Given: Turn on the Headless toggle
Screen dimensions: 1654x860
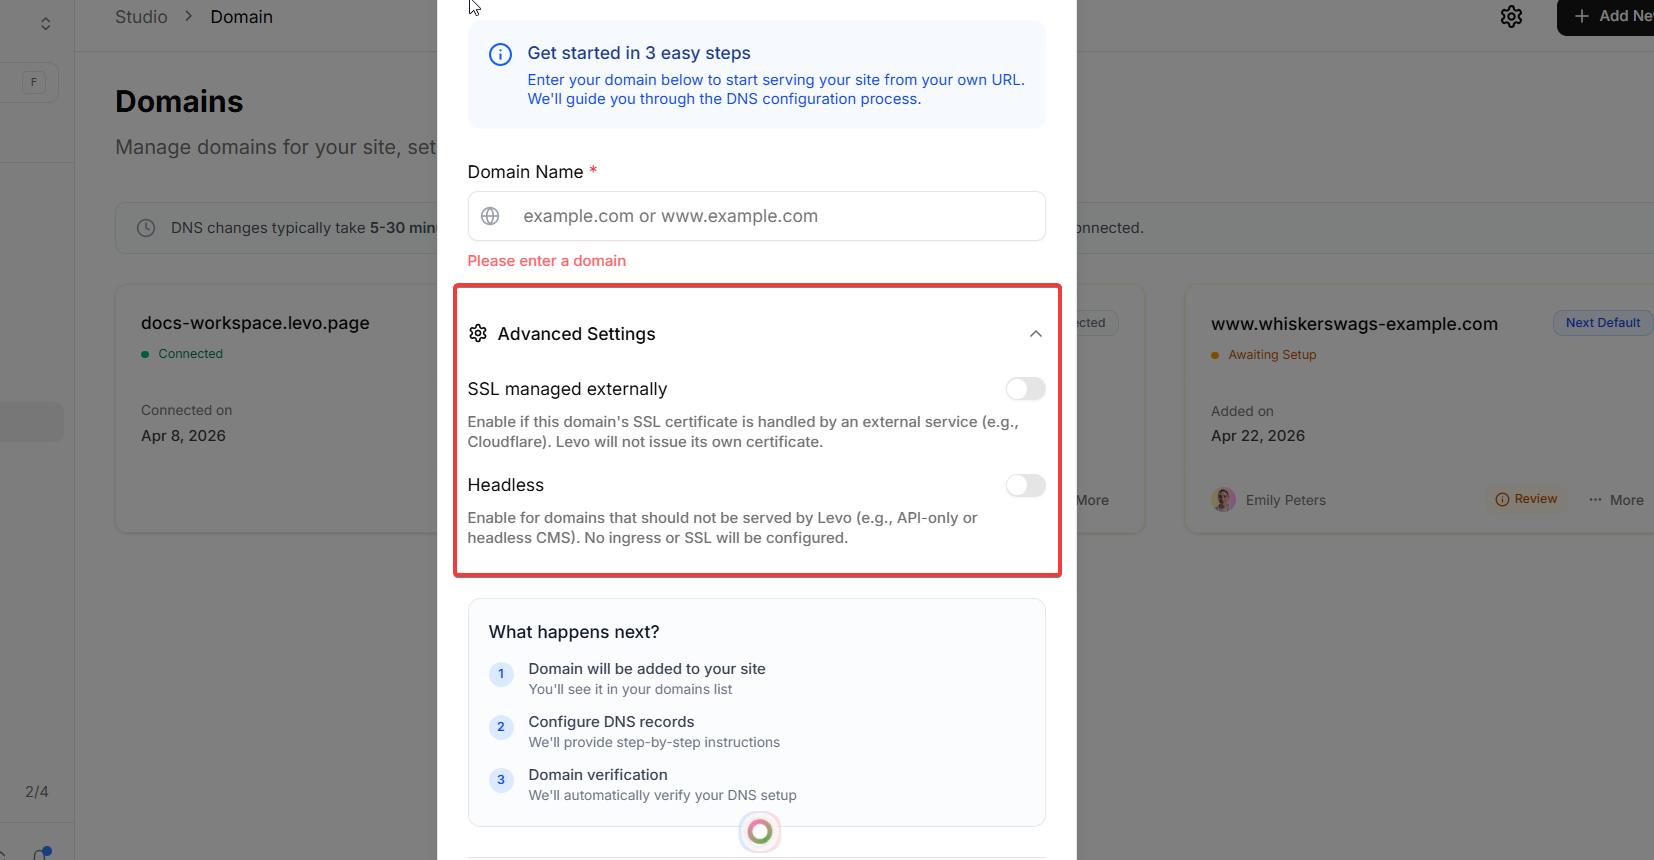Looking at the screenshot, I should [x=1025, y=486].
